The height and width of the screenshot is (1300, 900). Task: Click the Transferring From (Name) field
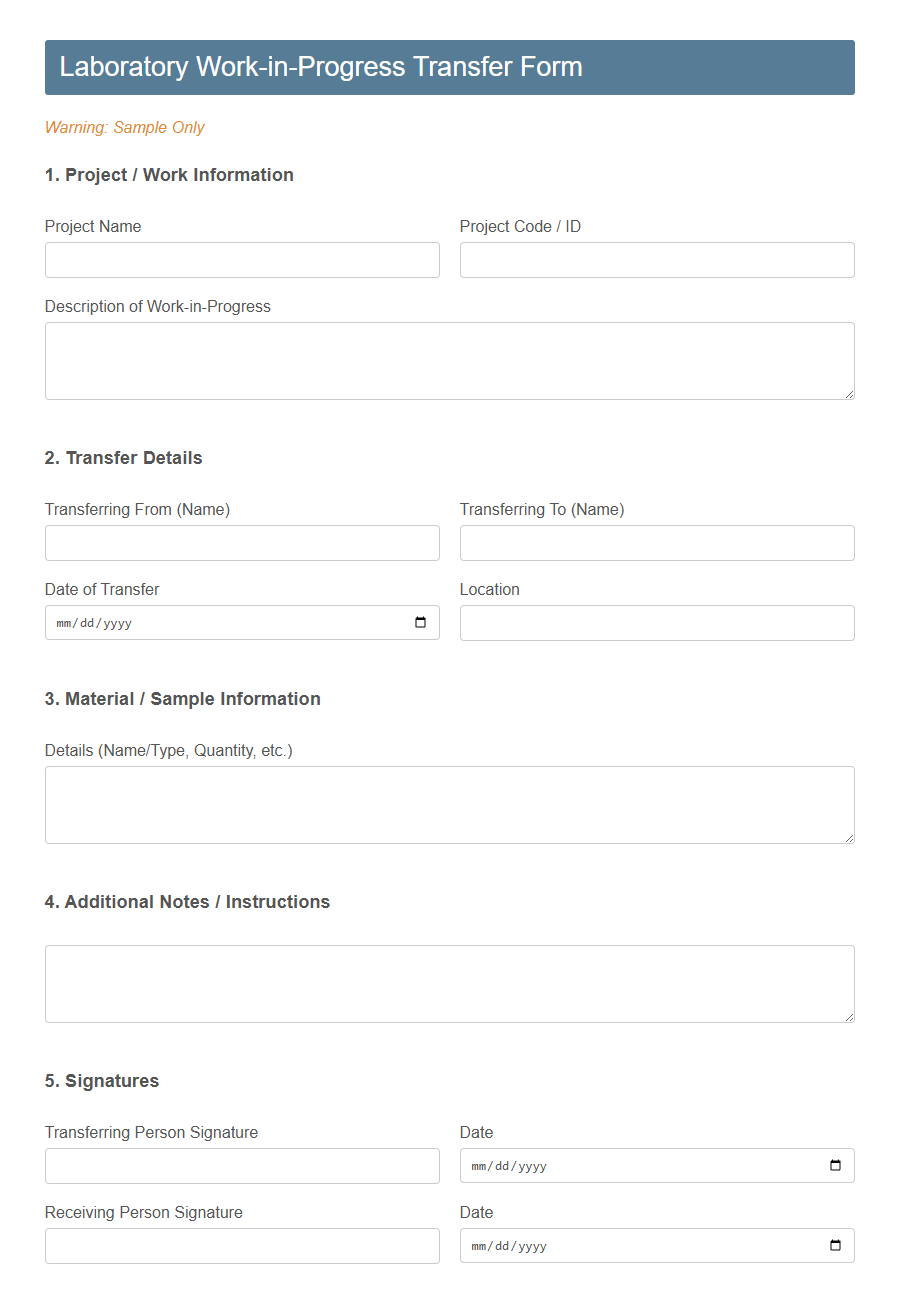(242, 543)
